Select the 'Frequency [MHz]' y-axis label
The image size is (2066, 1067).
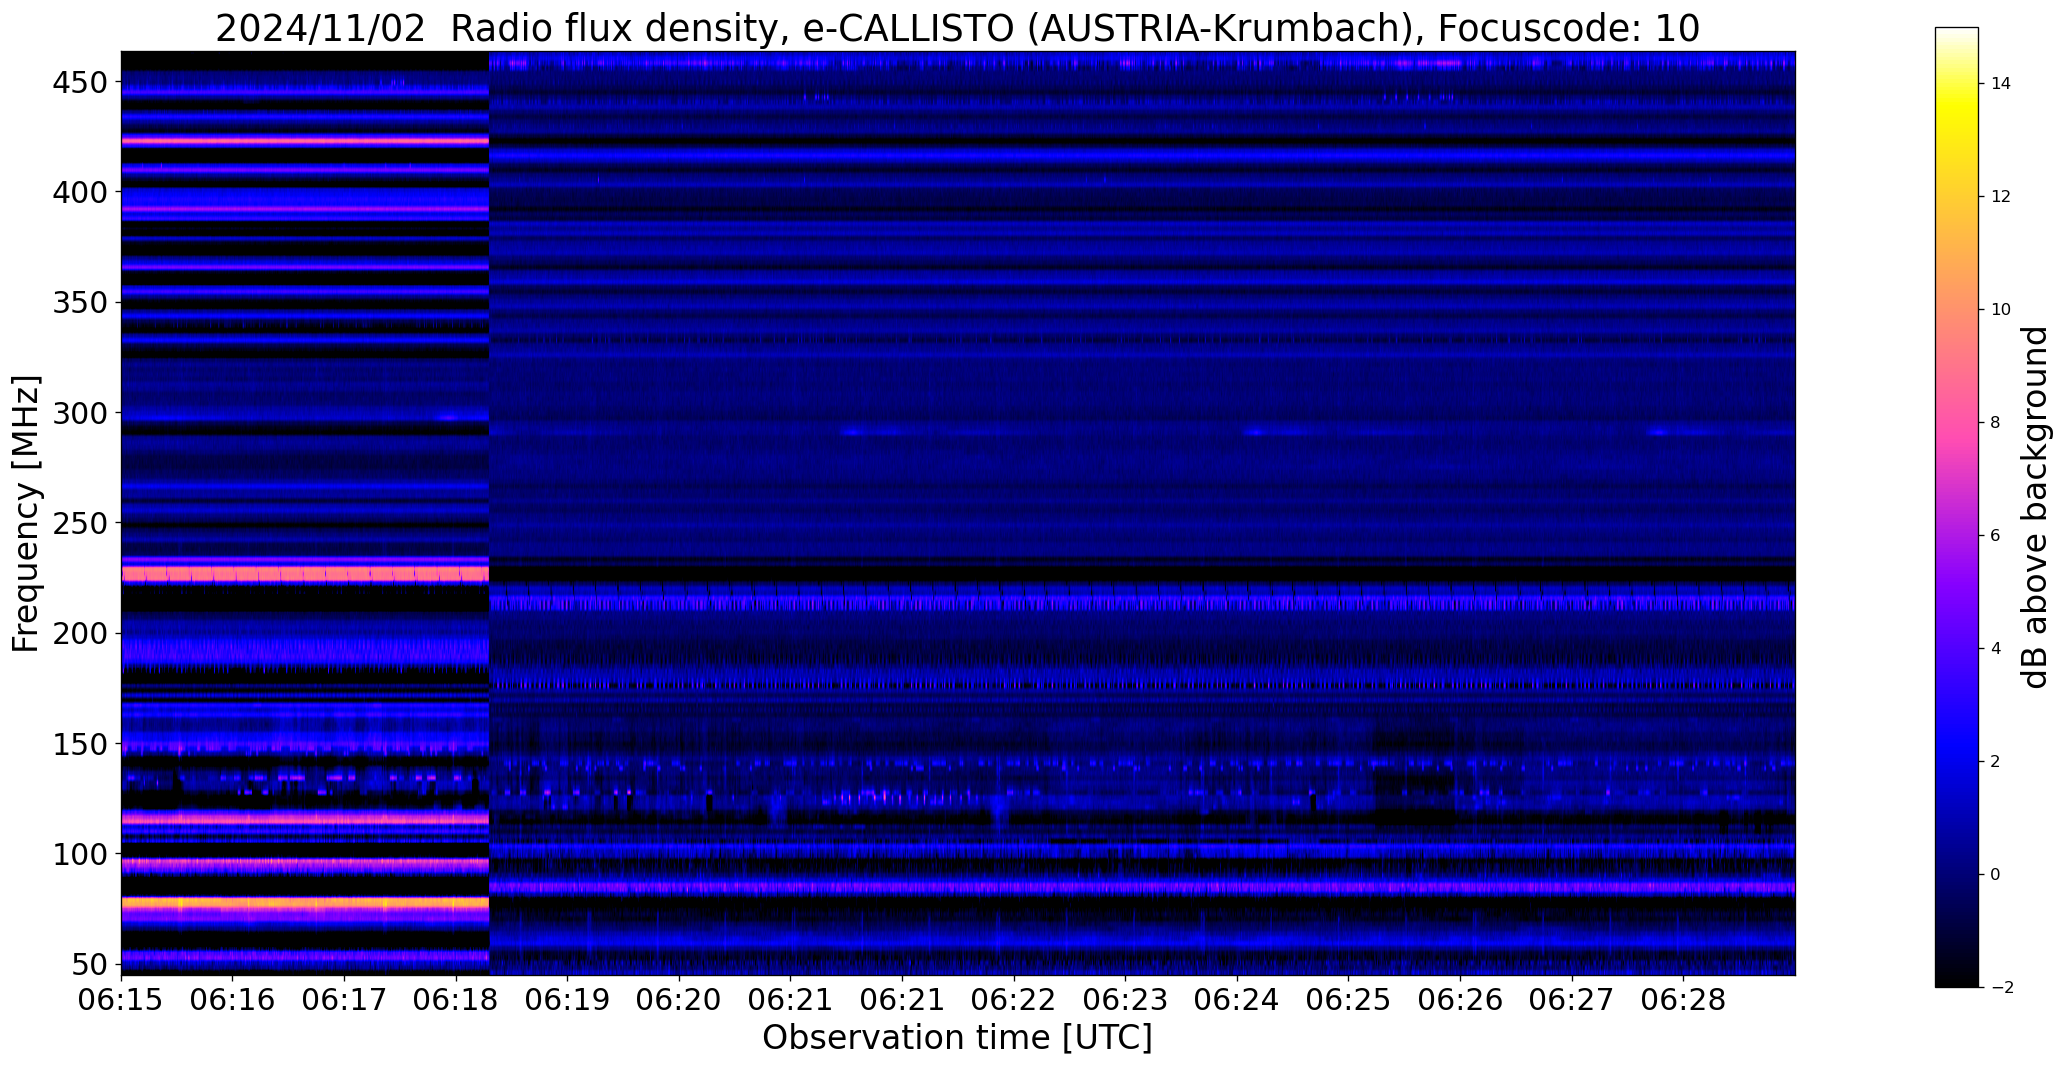27,513
